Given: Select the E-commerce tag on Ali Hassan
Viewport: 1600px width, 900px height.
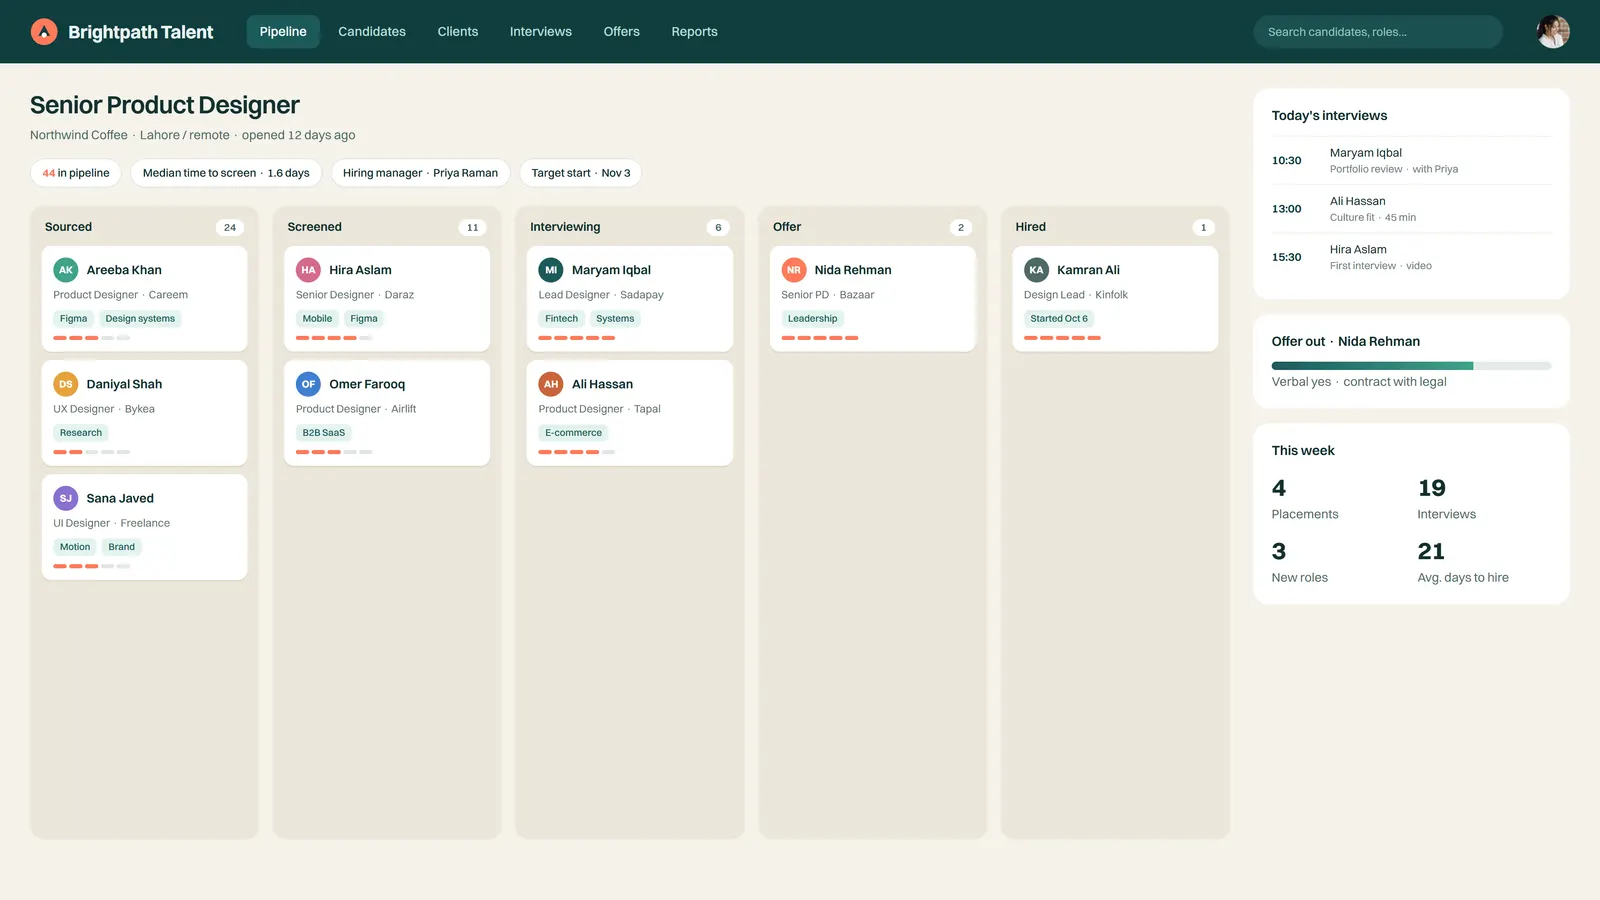Looking at the screenshot, I should click(573, 433).
